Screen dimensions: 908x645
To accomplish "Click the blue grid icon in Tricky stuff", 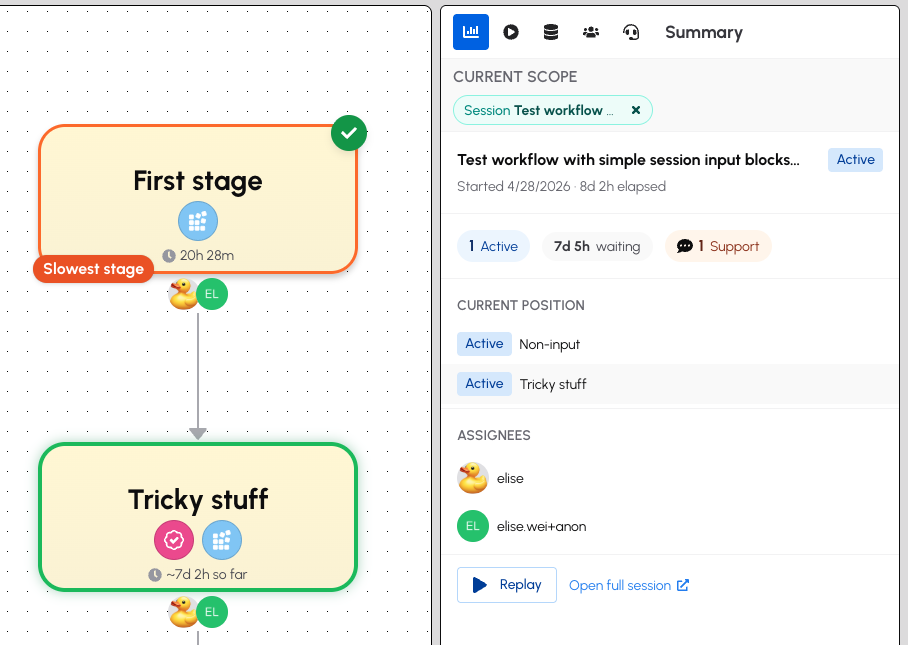I will tap(222, 540).
